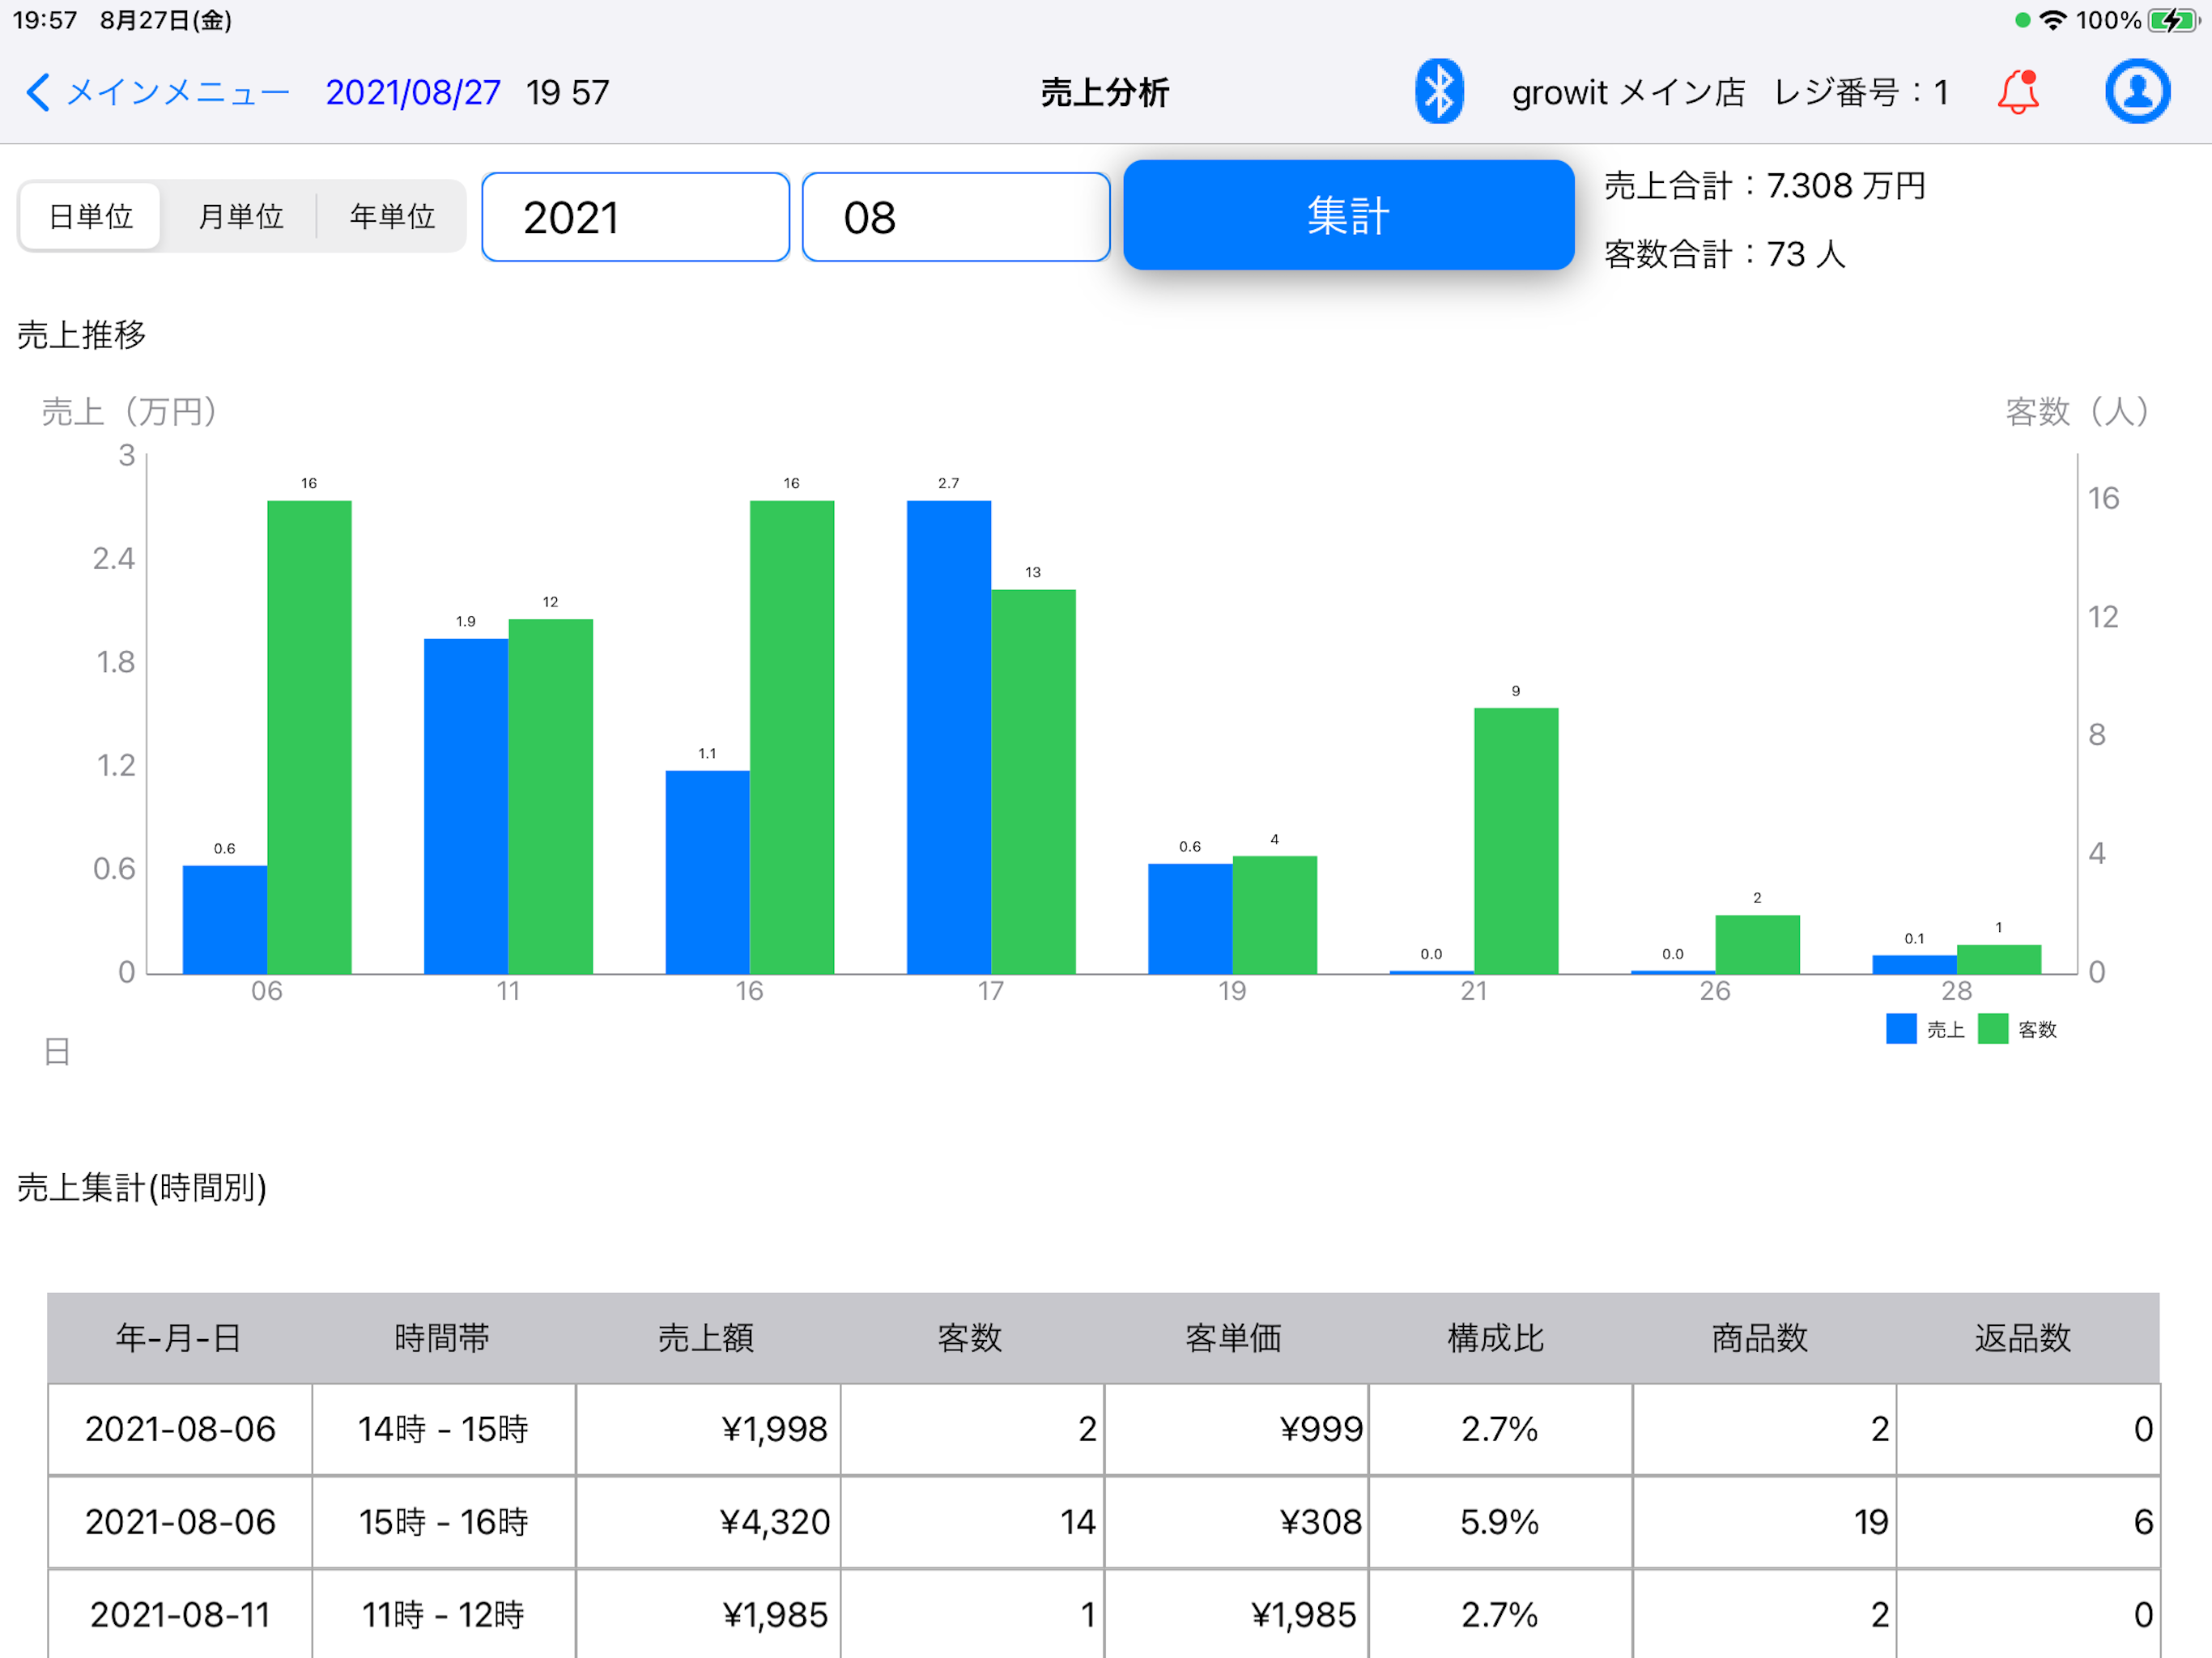Switch to 月単位 view
This screenshot has height=1658, width=2212.
(x=240, y=216)
